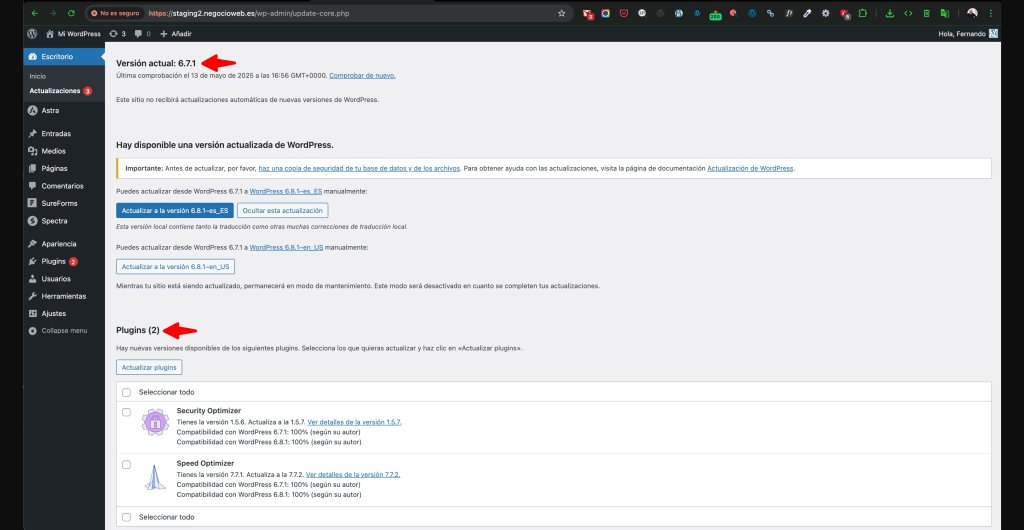Open the updates counter '3' in admin bar
The image size is (1024, 530).
(x=118, y=33)
